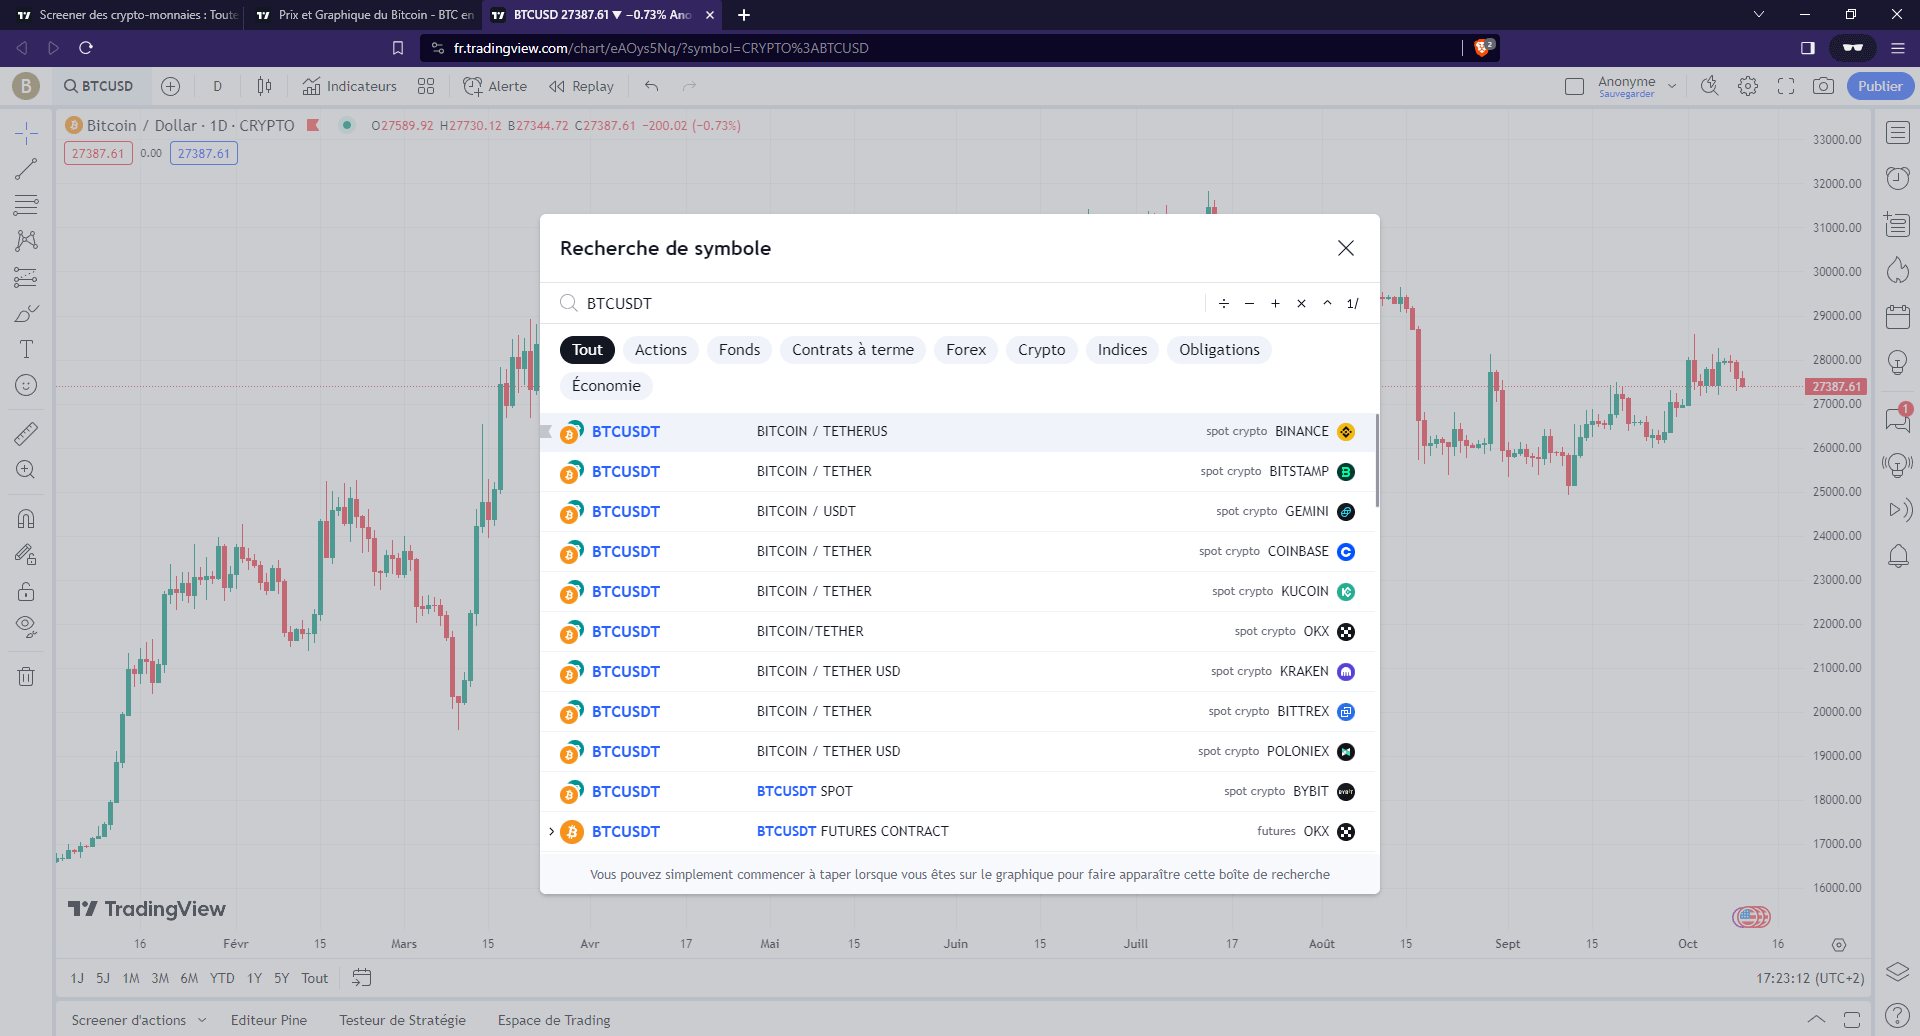Select the text annotation tool
This screenshot has height=1036, width=1920.
click(x=27, y=348)
